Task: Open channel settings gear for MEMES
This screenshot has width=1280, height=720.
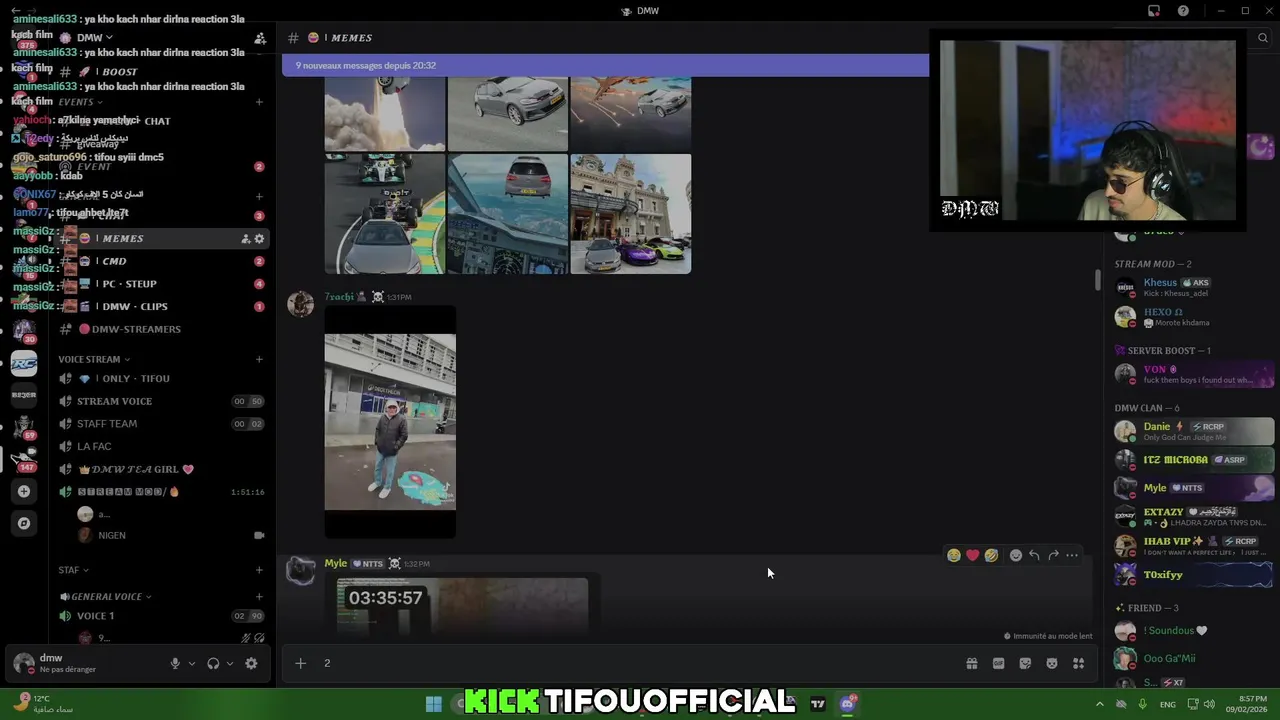Action: 259,239
